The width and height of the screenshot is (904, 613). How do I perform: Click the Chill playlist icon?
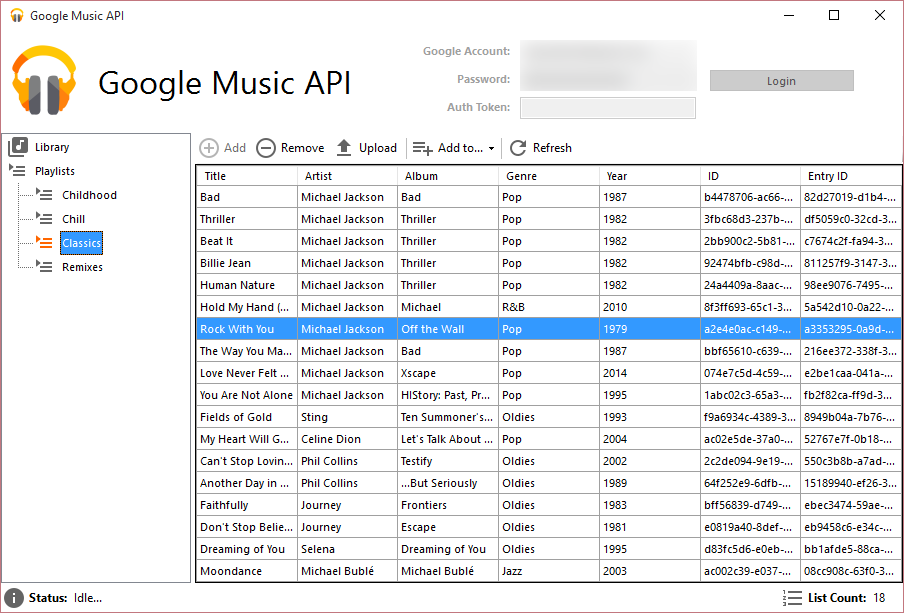click(44, 219)
